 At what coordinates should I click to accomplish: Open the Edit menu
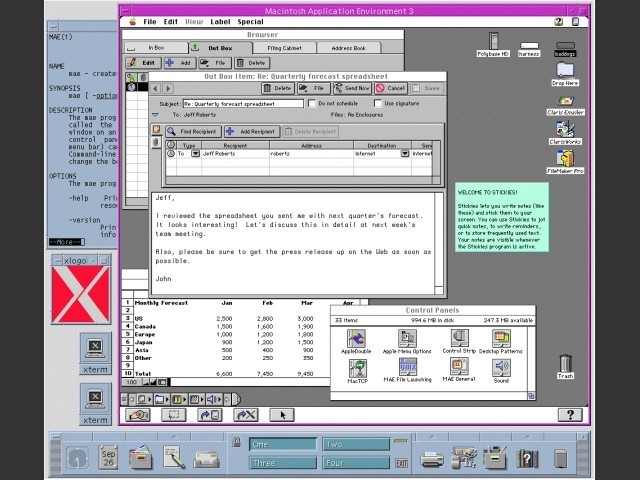click(171, 22)
